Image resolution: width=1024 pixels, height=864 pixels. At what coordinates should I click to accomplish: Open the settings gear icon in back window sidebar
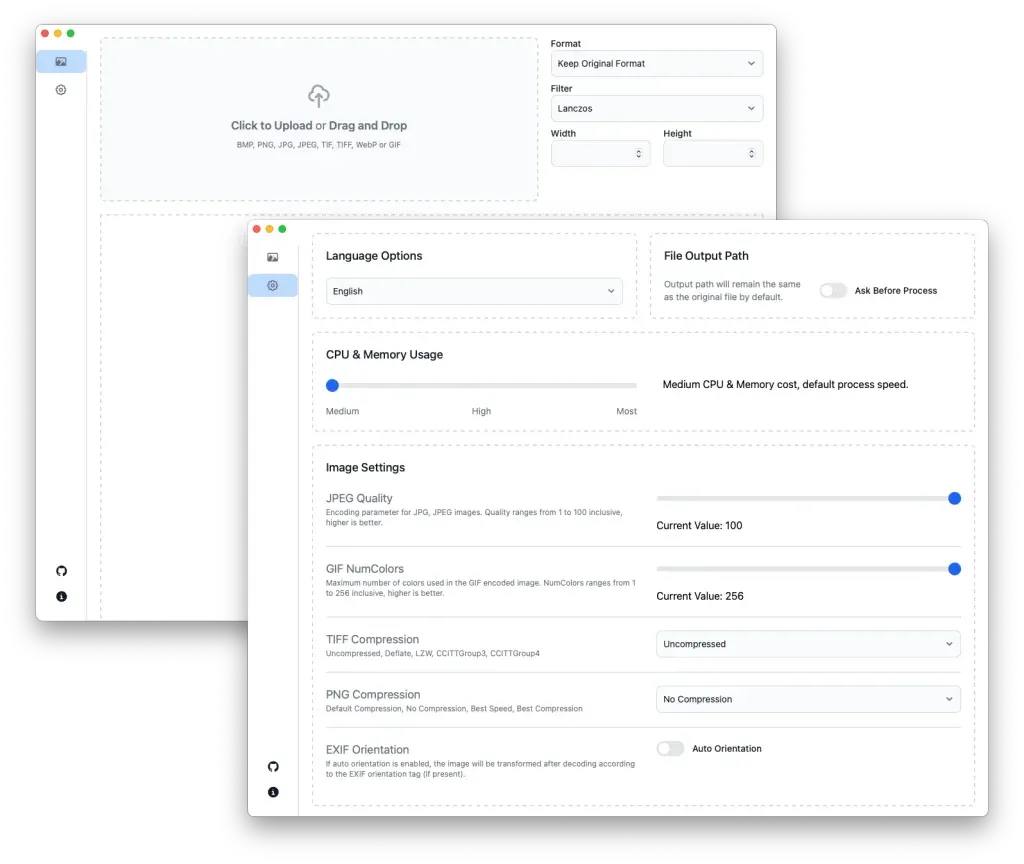(x=60, y=89)
